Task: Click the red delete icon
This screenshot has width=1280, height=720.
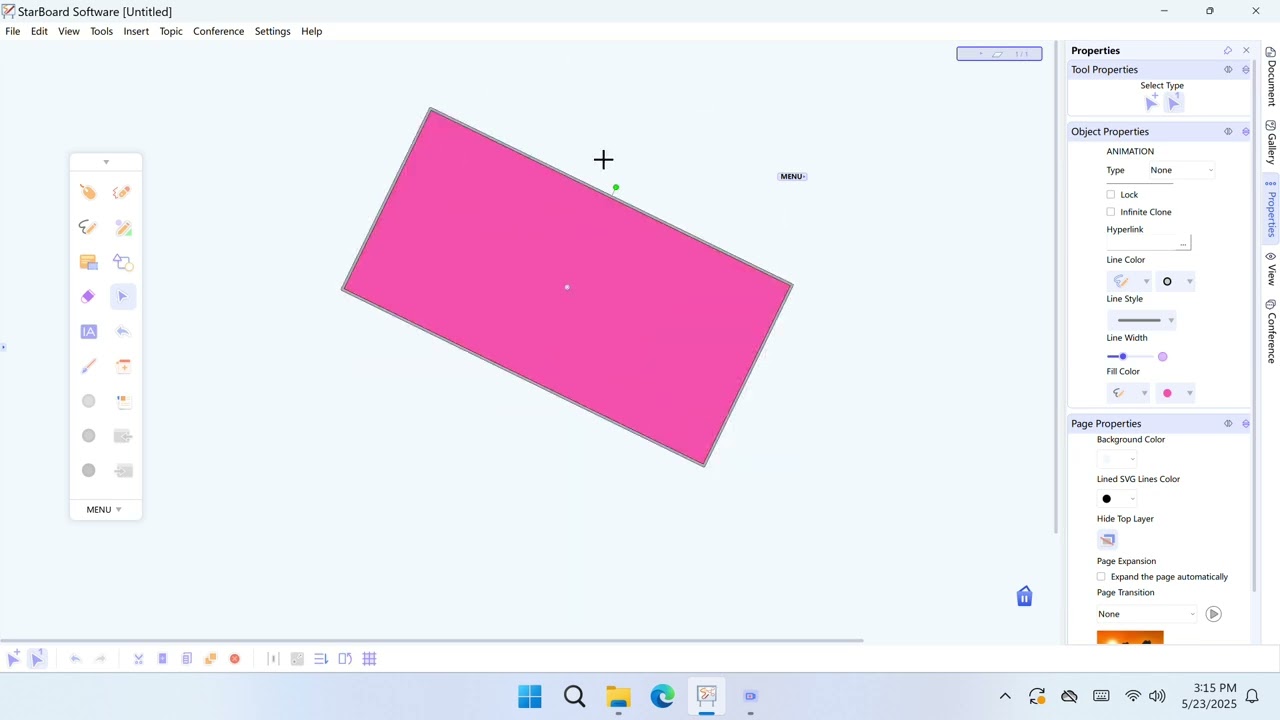Action: [x=235, y=659]
